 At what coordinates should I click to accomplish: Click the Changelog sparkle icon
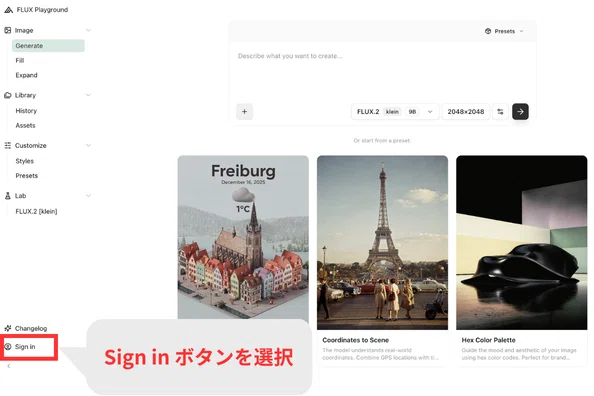click(8, 328)
